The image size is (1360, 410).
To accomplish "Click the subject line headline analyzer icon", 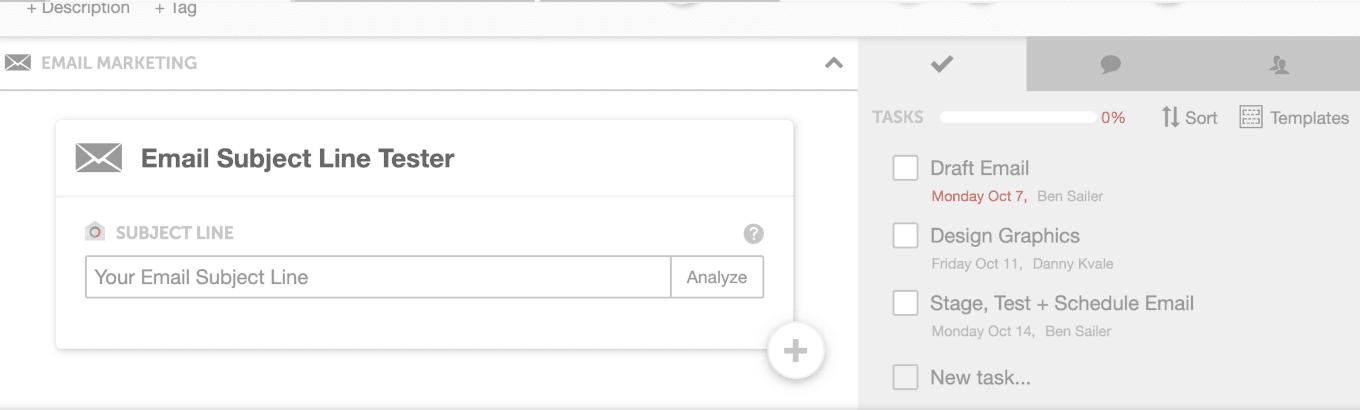I will 95,232.
